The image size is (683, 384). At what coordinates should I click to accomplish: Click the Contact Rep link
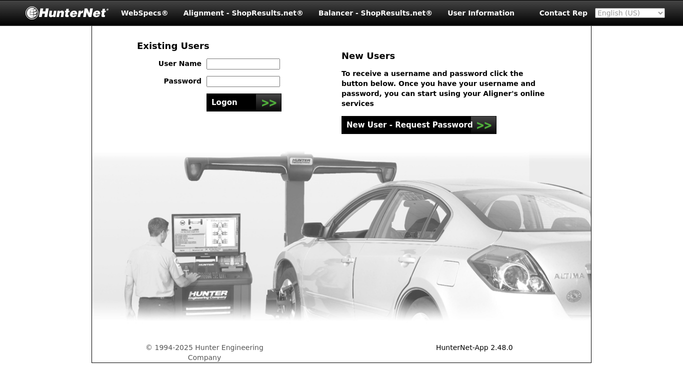pos(563,13)
